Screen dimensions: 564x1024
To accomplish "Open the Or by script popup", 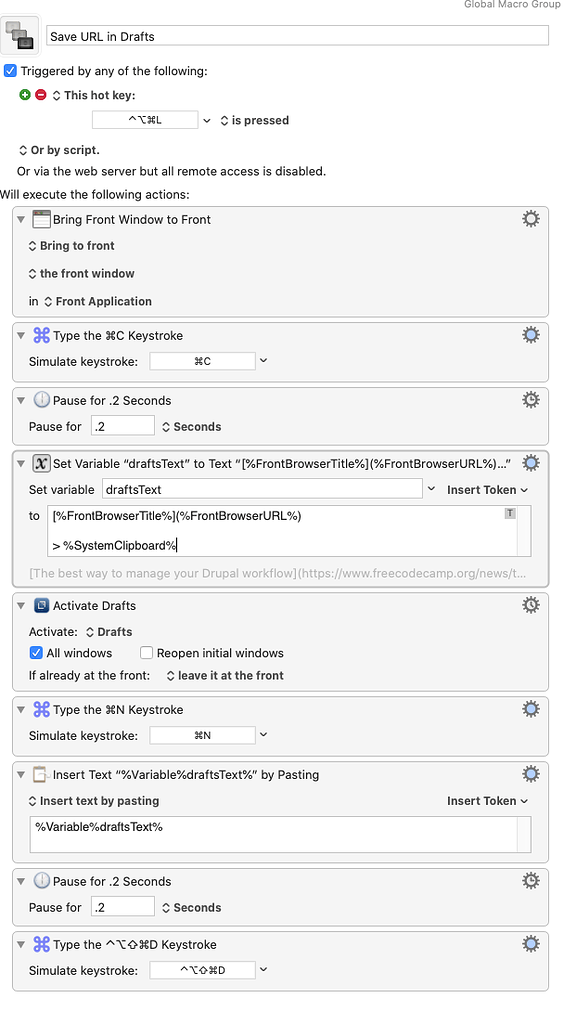I will click(x=59, y=150).
